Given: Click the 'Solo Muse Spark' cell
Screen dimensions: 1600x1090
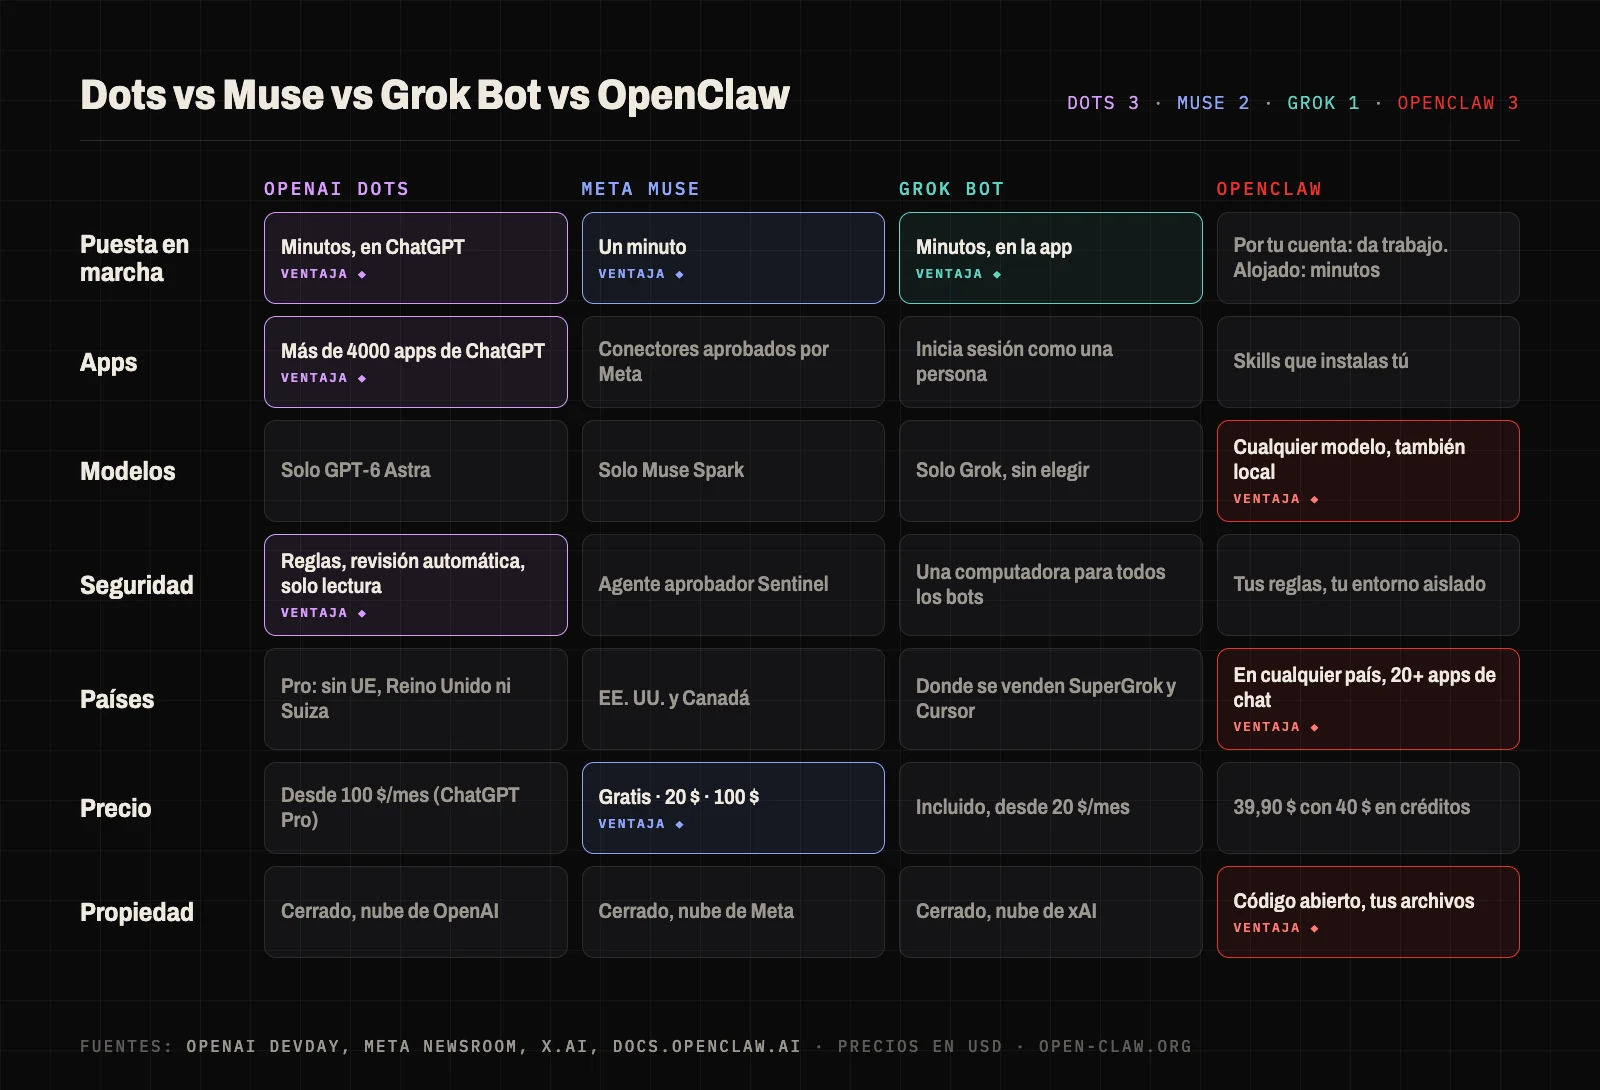Looking at the screenshot, I should (733, 471).
